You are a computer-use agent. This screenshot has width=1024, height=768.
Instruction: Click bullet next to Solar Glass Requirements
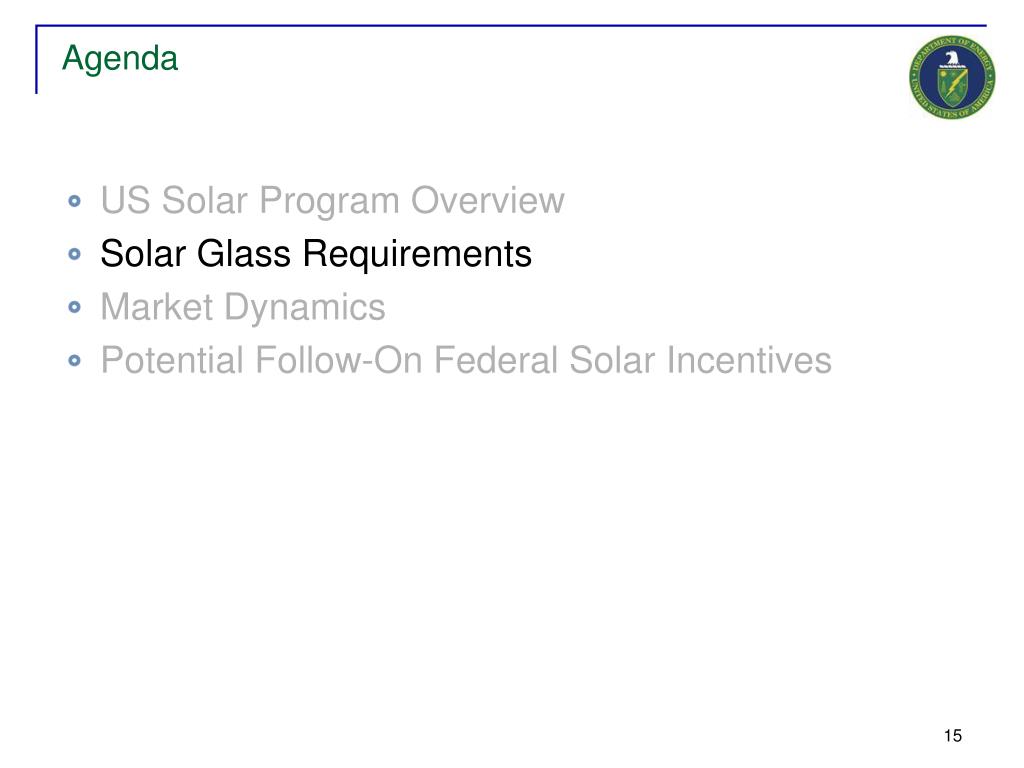[74, 253]
